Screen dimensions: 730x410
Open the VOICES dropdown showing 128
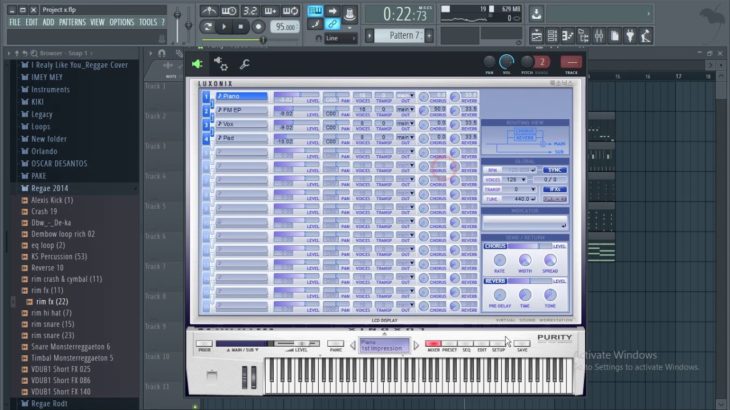[x=517, y=180]
